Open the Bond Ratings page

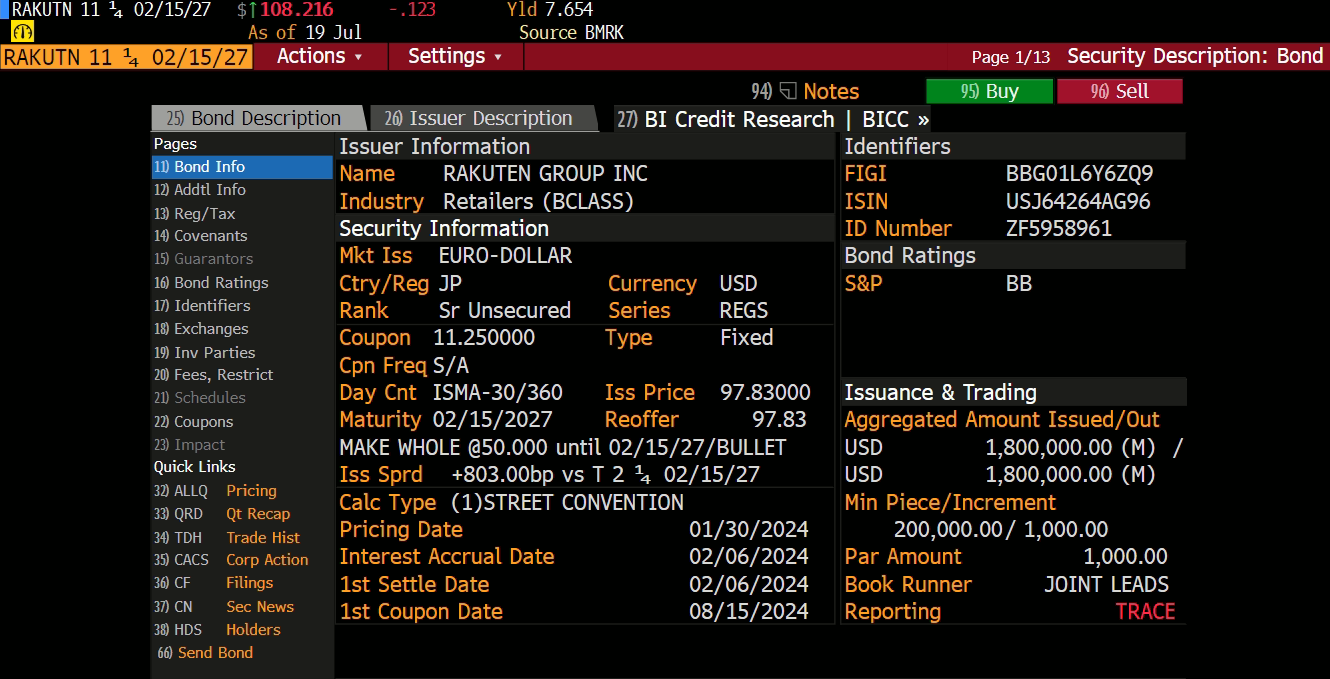click(242, 283)
